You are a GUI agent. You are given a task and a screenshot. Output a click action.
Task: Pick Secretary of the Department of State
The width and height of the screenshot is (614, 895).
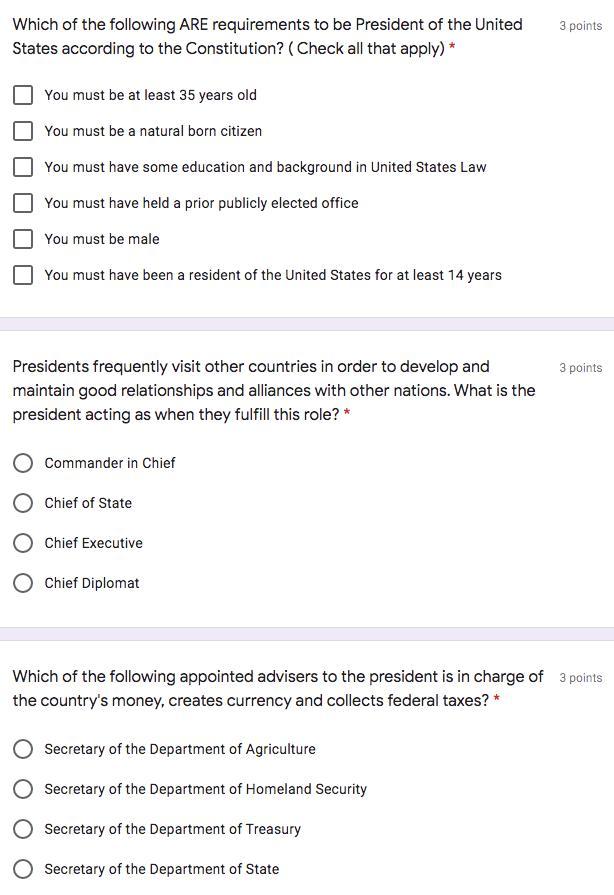(x=23, y=869)
